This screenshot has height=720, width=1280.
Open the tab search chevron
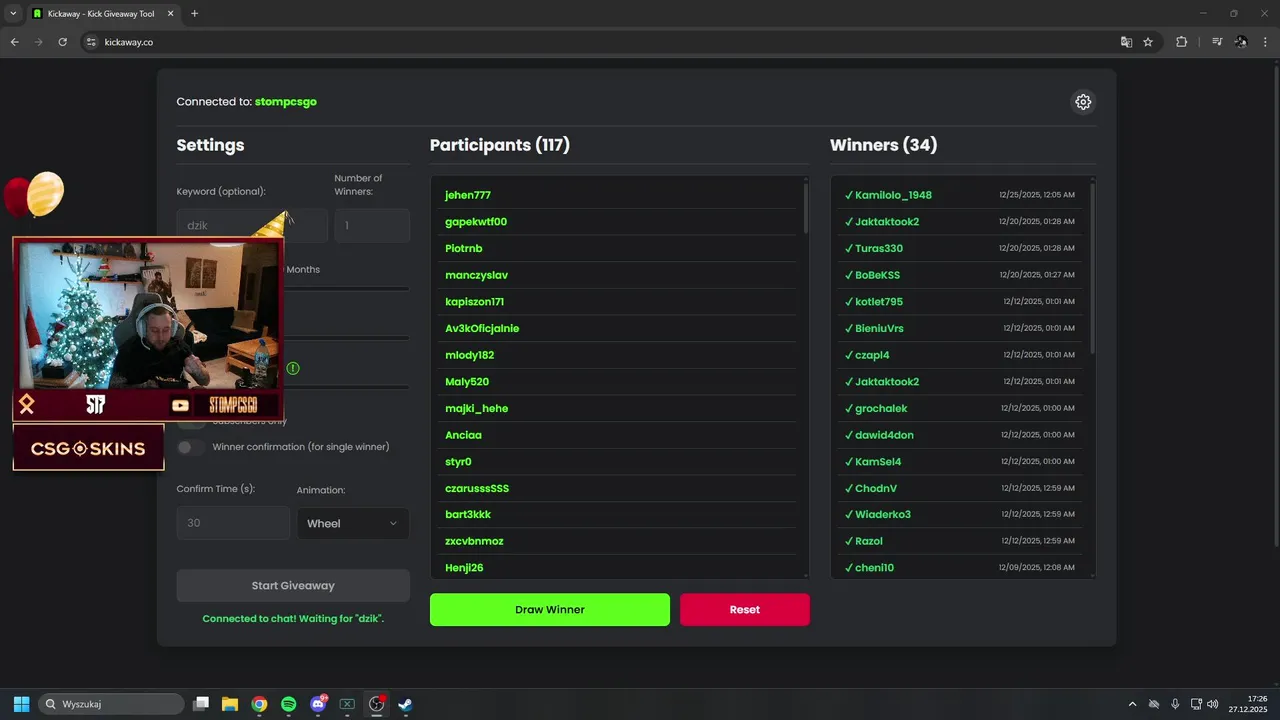pyautogui.click(x=13, y=14)
